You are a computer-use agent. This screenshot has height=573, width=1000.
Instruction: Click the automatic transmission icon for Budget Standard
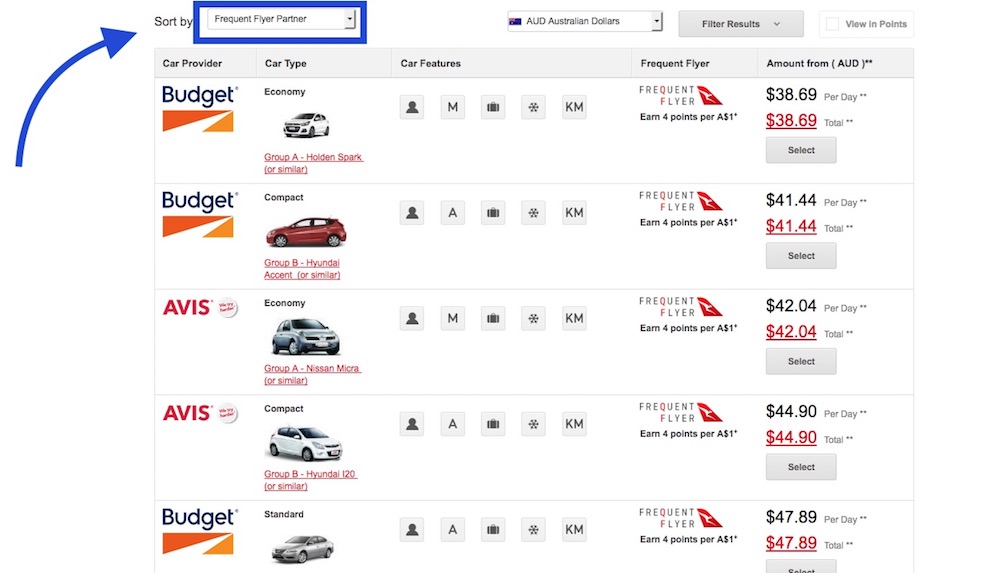[x=453, y=530]
